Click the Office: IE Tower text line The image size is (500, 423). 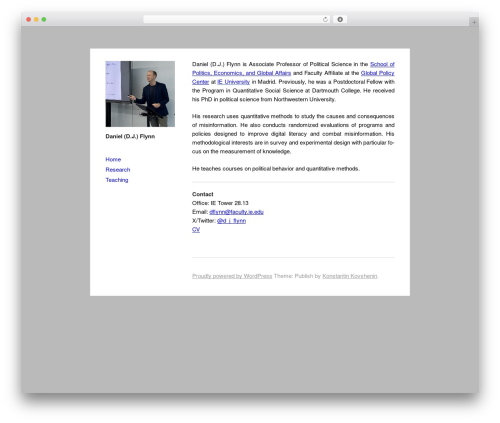(220, 203)
